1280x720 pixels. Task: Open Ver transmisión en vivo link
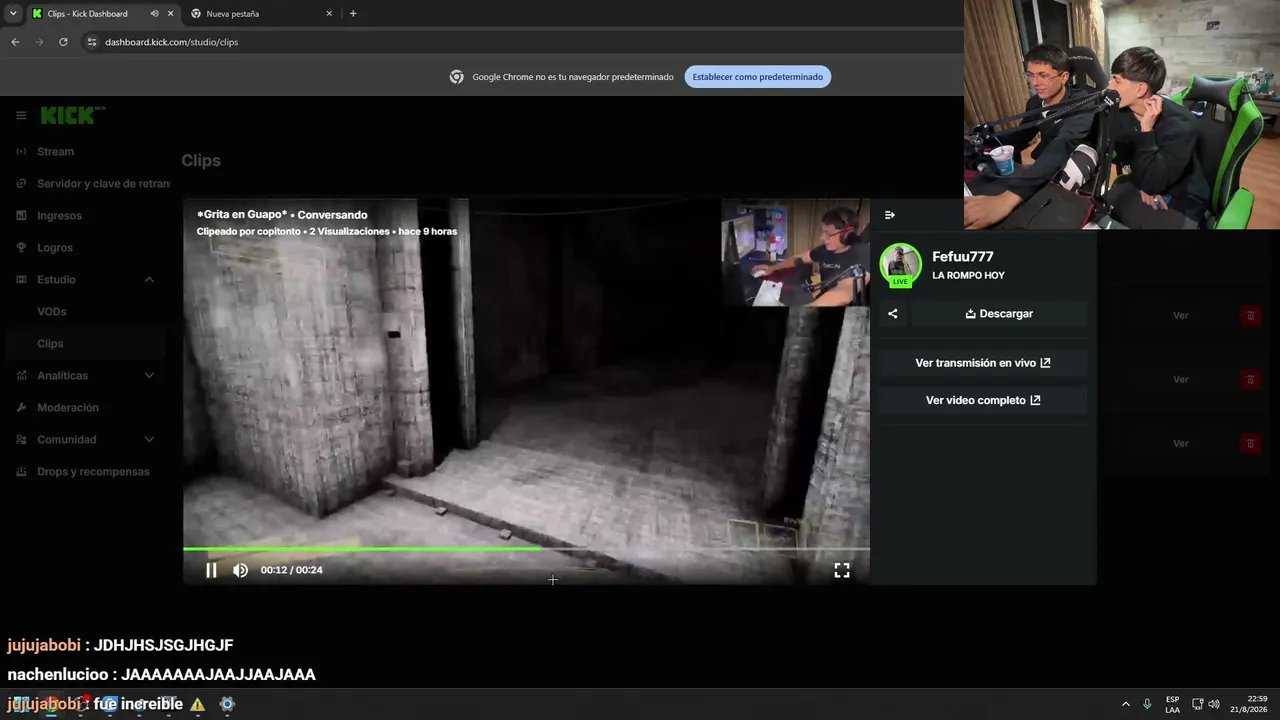(983, 363)
